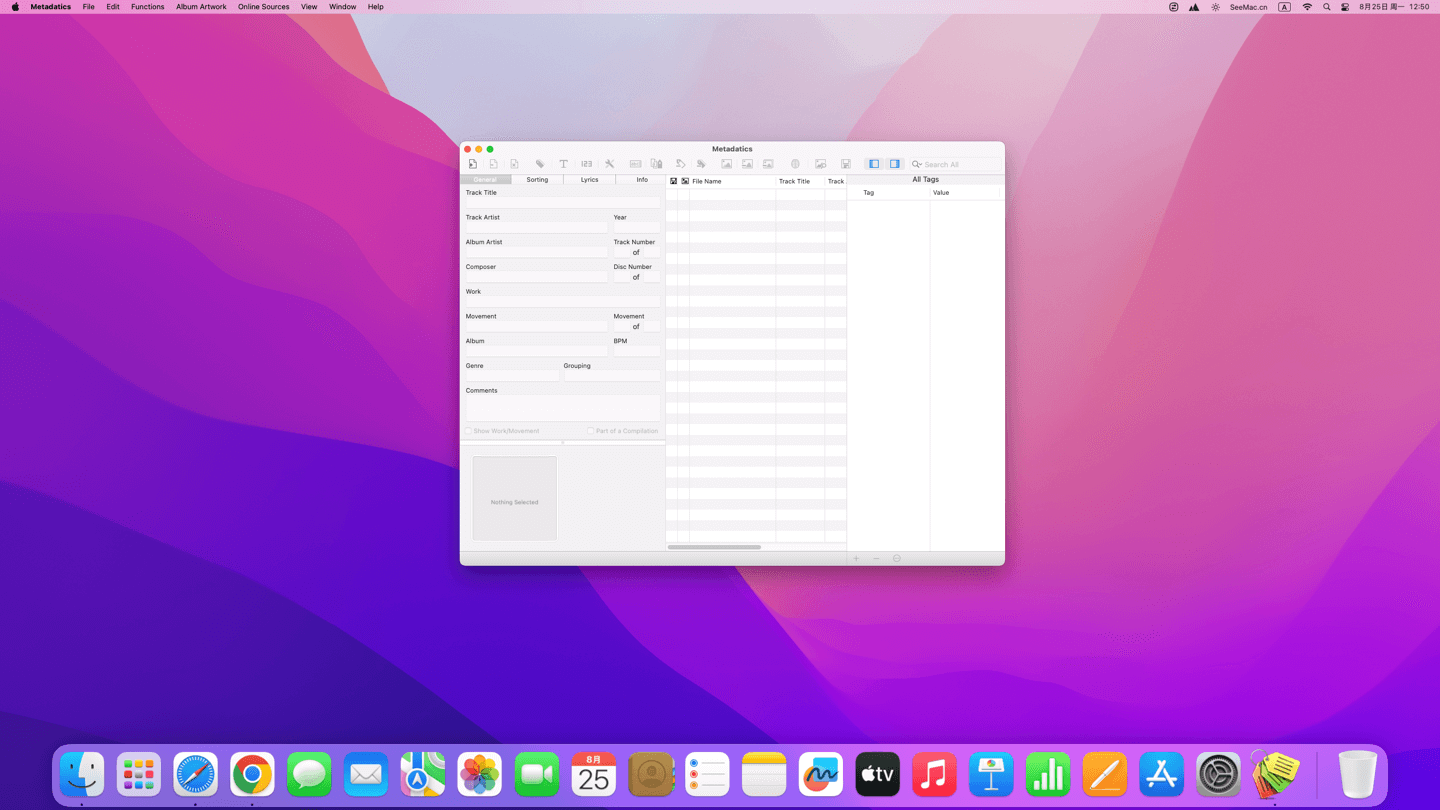Click the '123' numbering toolbar icon
Viewport: 1440px width, 810px height.
(586, 164)
